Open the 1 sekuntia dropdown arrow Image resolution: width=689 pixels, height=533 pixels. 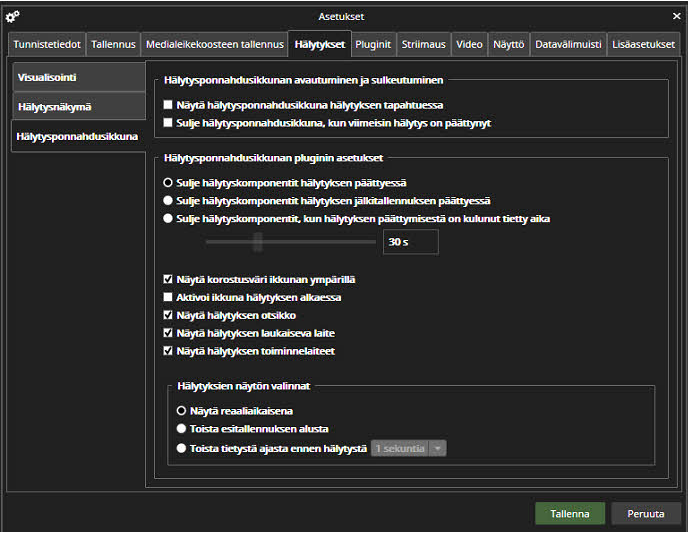click(437, 448)
